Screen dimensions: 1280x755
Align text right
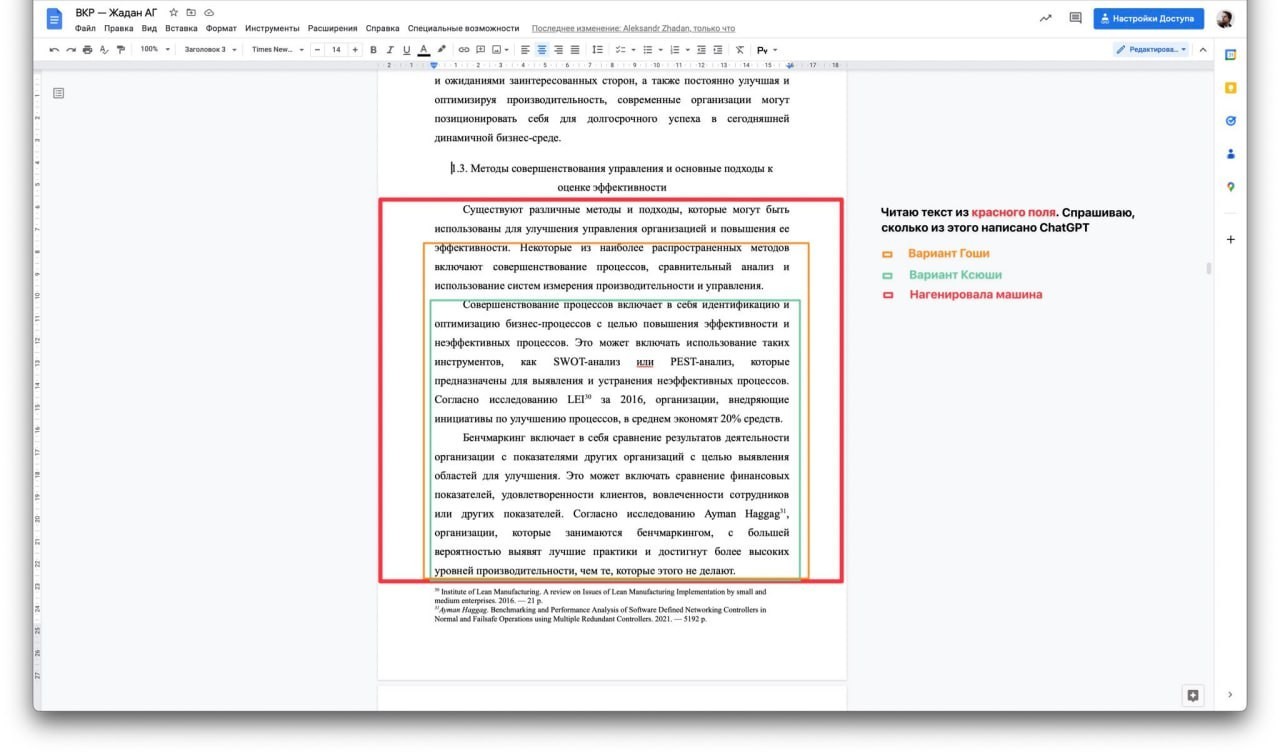[558, 50]
